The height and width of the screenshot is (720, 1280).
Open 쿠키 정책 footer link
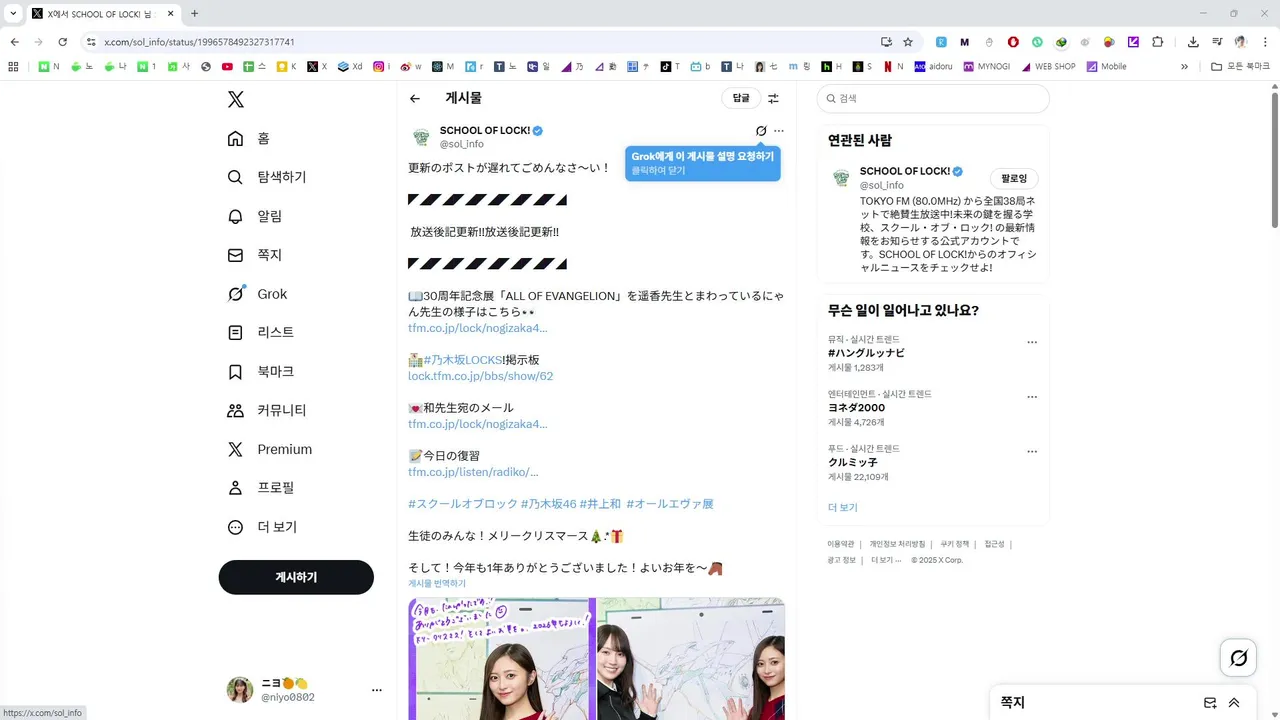tap(954, 544)
